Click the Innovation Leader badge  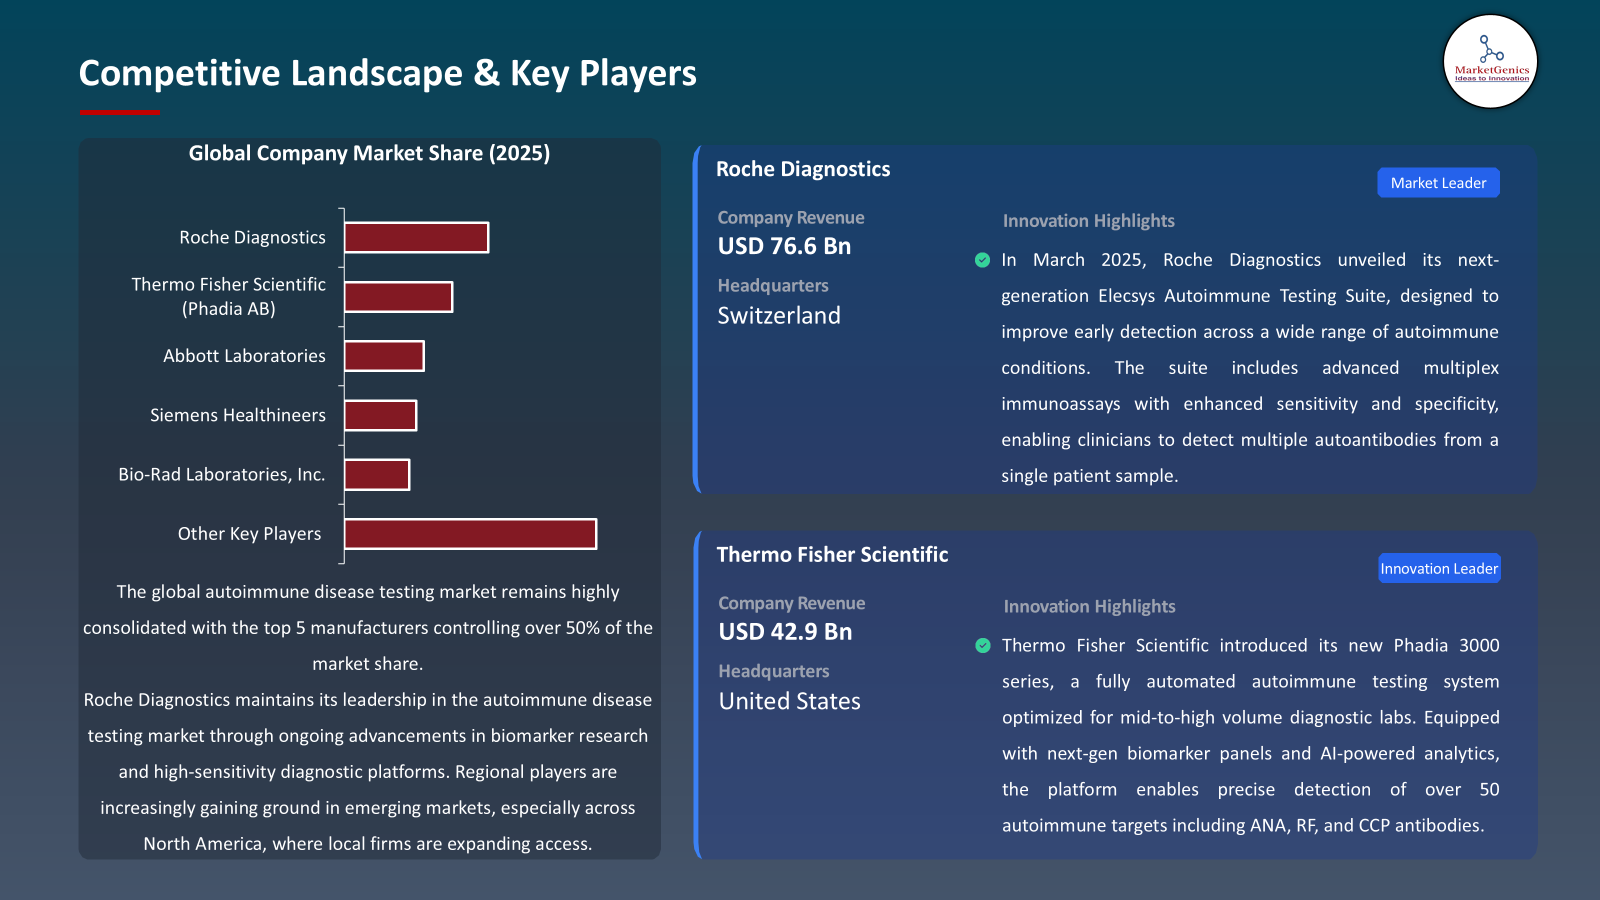(1439, 569)
